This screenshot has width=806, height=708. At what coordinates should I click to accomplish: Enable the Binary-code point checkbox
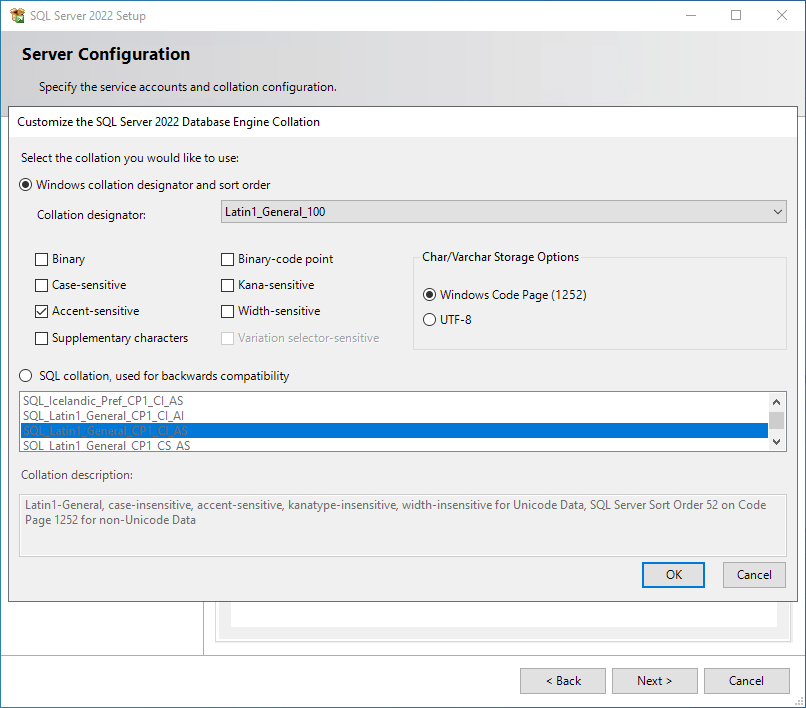pyautogui.click(x=227, y=259)
